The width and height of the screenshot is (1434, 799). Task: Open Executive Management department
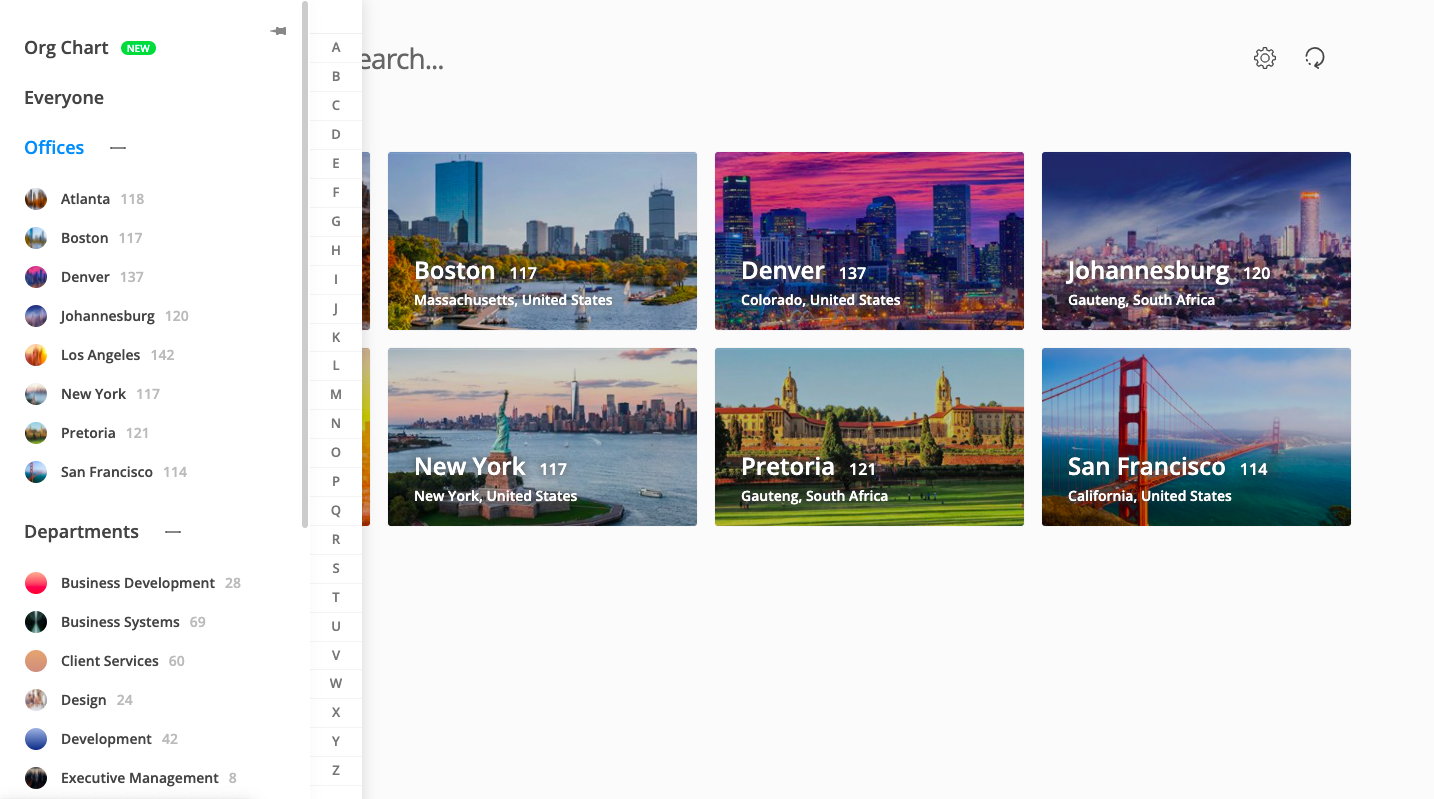click(x=140, y=778)
